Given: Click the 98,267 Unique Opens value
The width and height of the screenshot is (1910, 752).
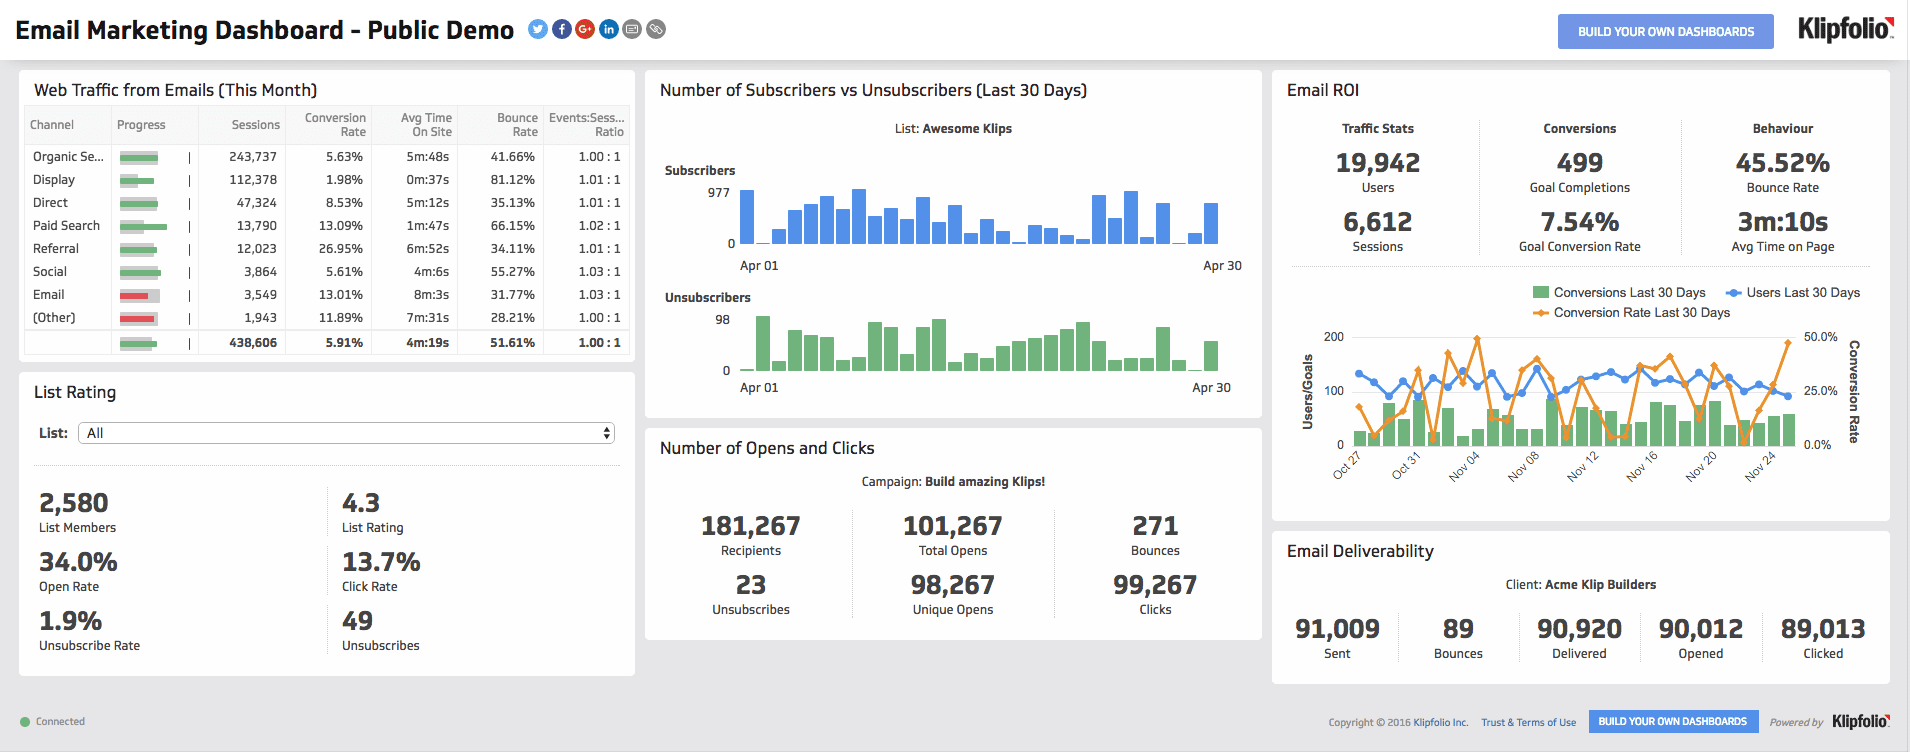Looking at the screenshot, I should (x=953, y=585).
